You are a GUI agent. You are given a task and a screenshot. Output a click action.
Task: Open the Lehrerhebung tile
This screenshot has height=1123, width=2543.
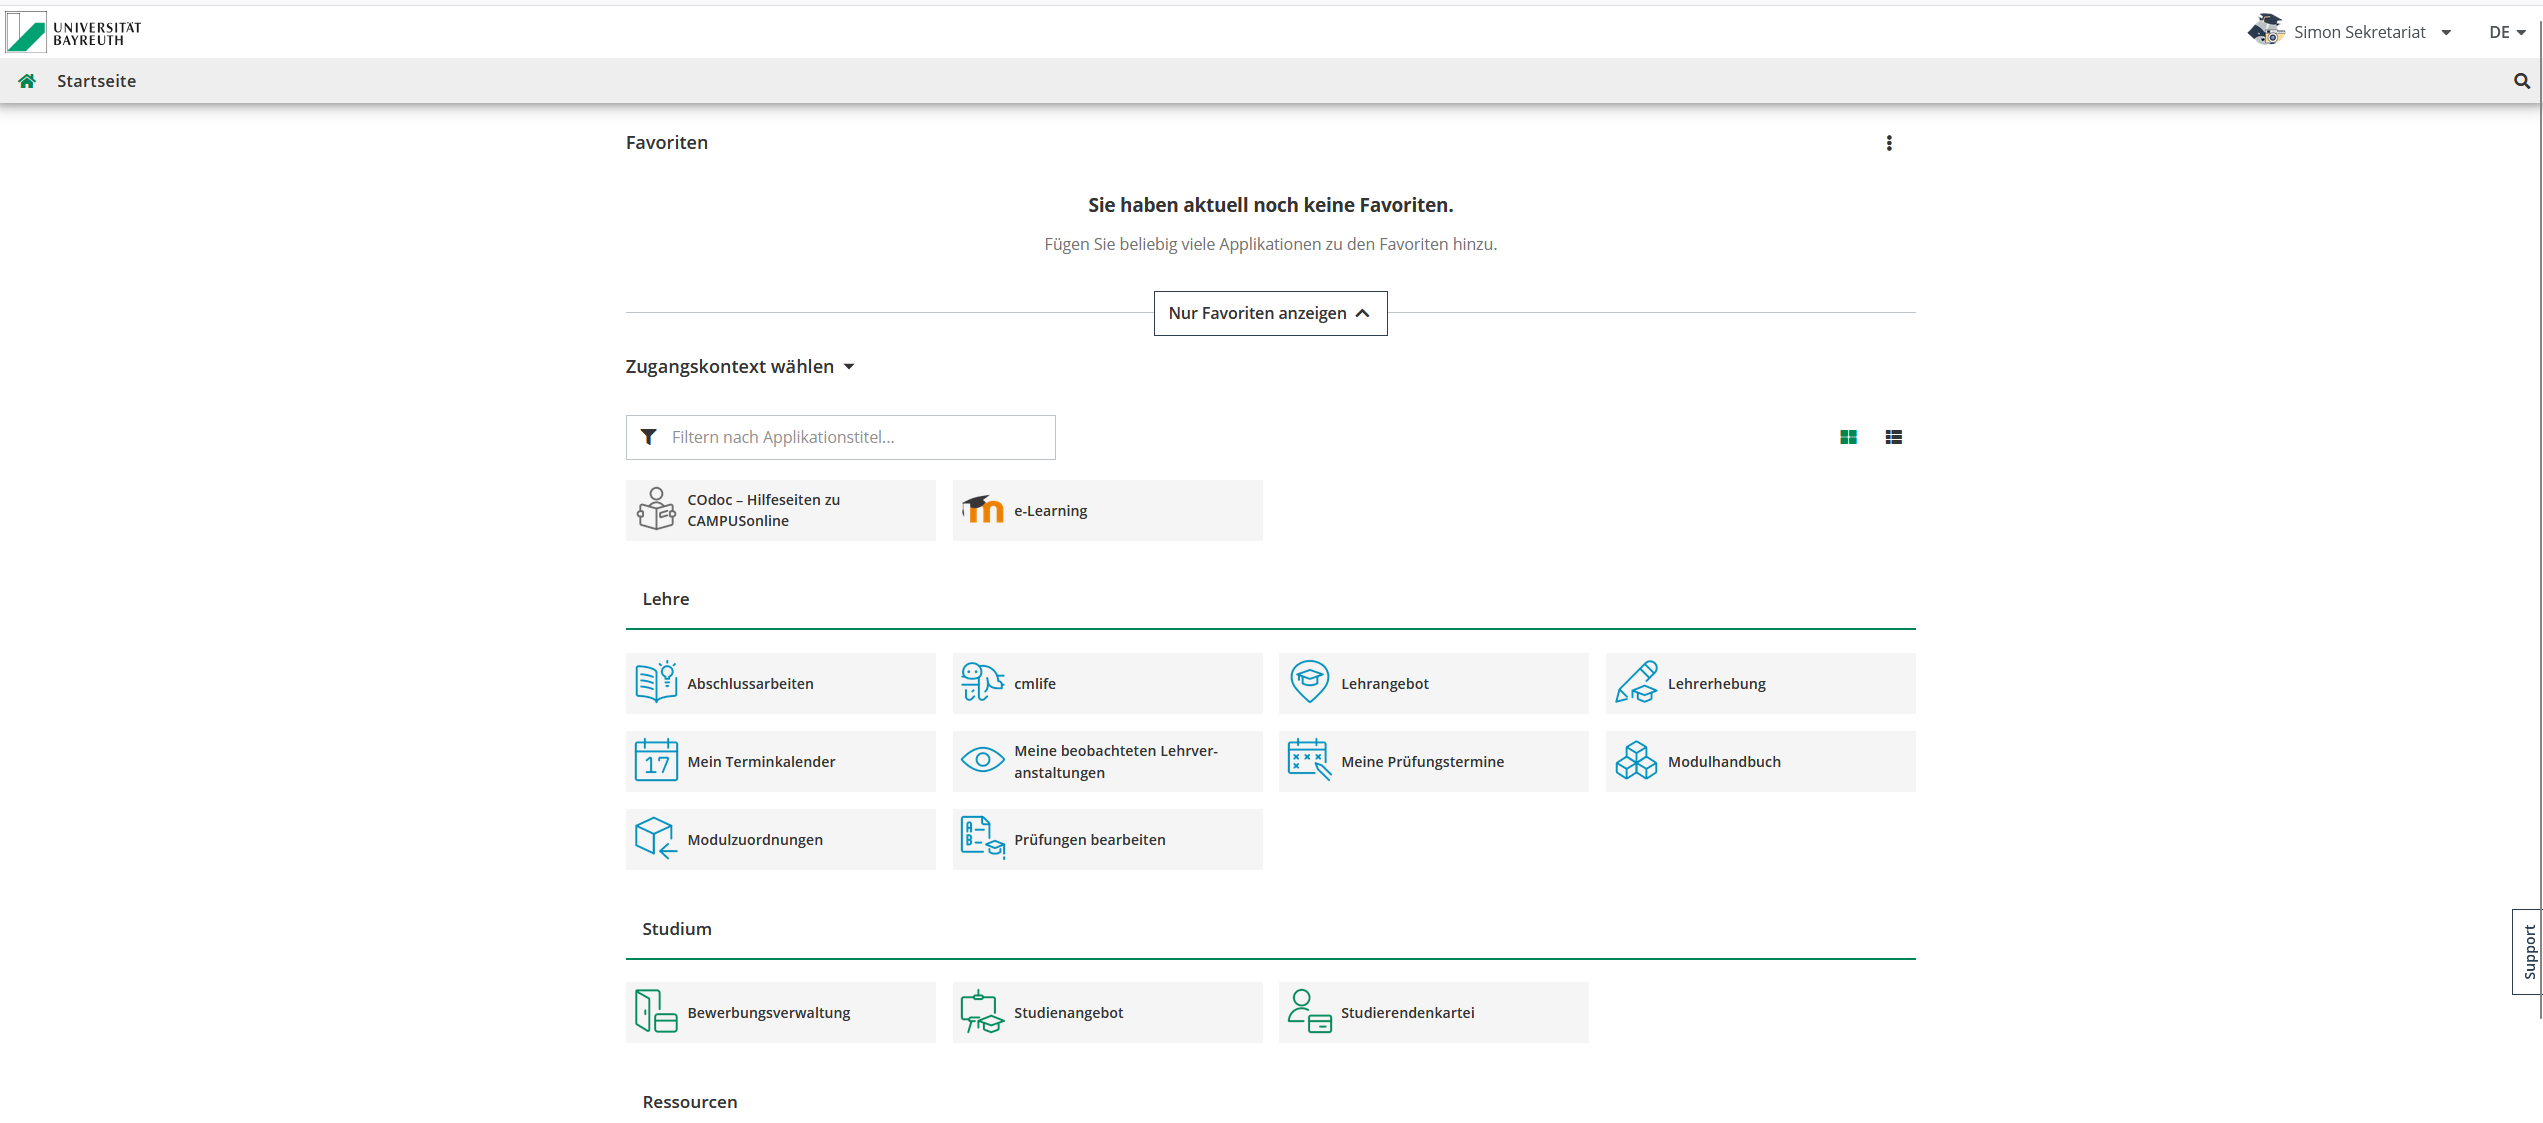pyautogui.click(x=1760, y=683)
